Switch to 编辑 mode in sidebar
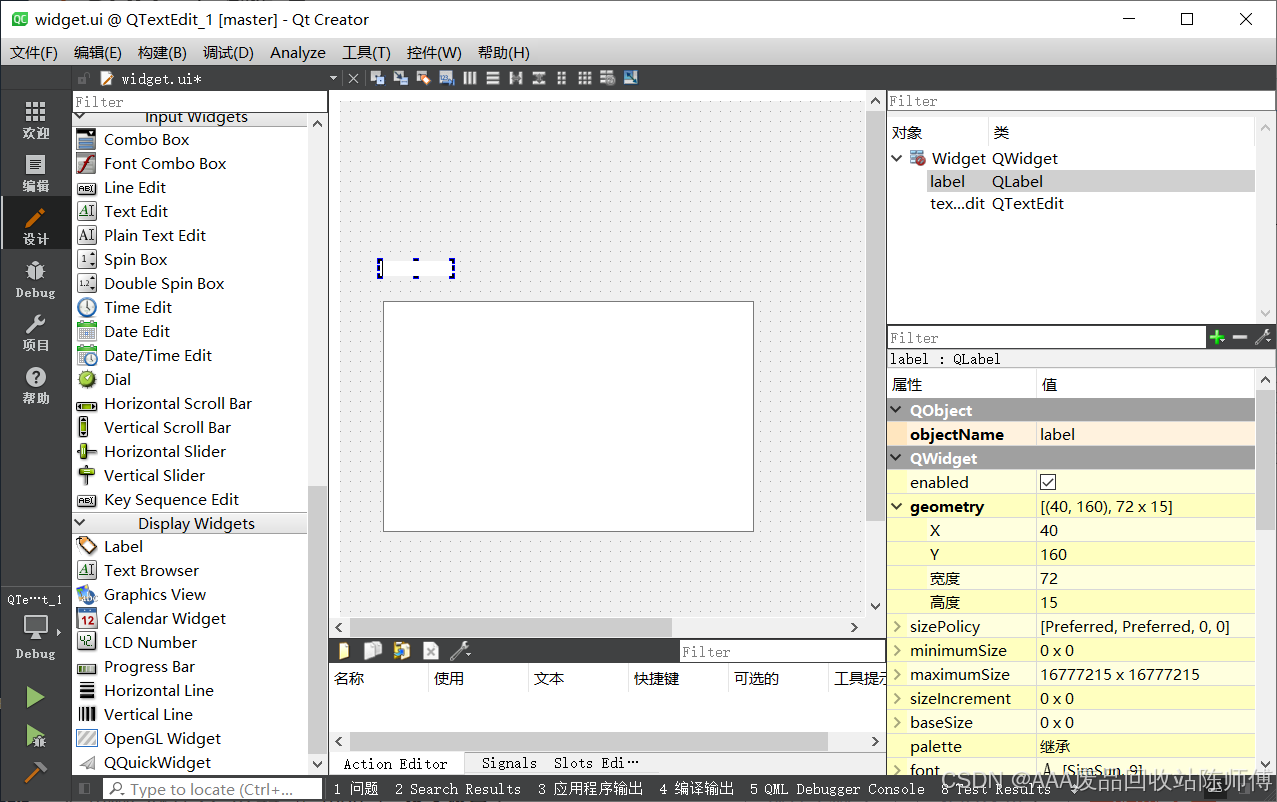The image size is (1277, 802). (36, 174)
